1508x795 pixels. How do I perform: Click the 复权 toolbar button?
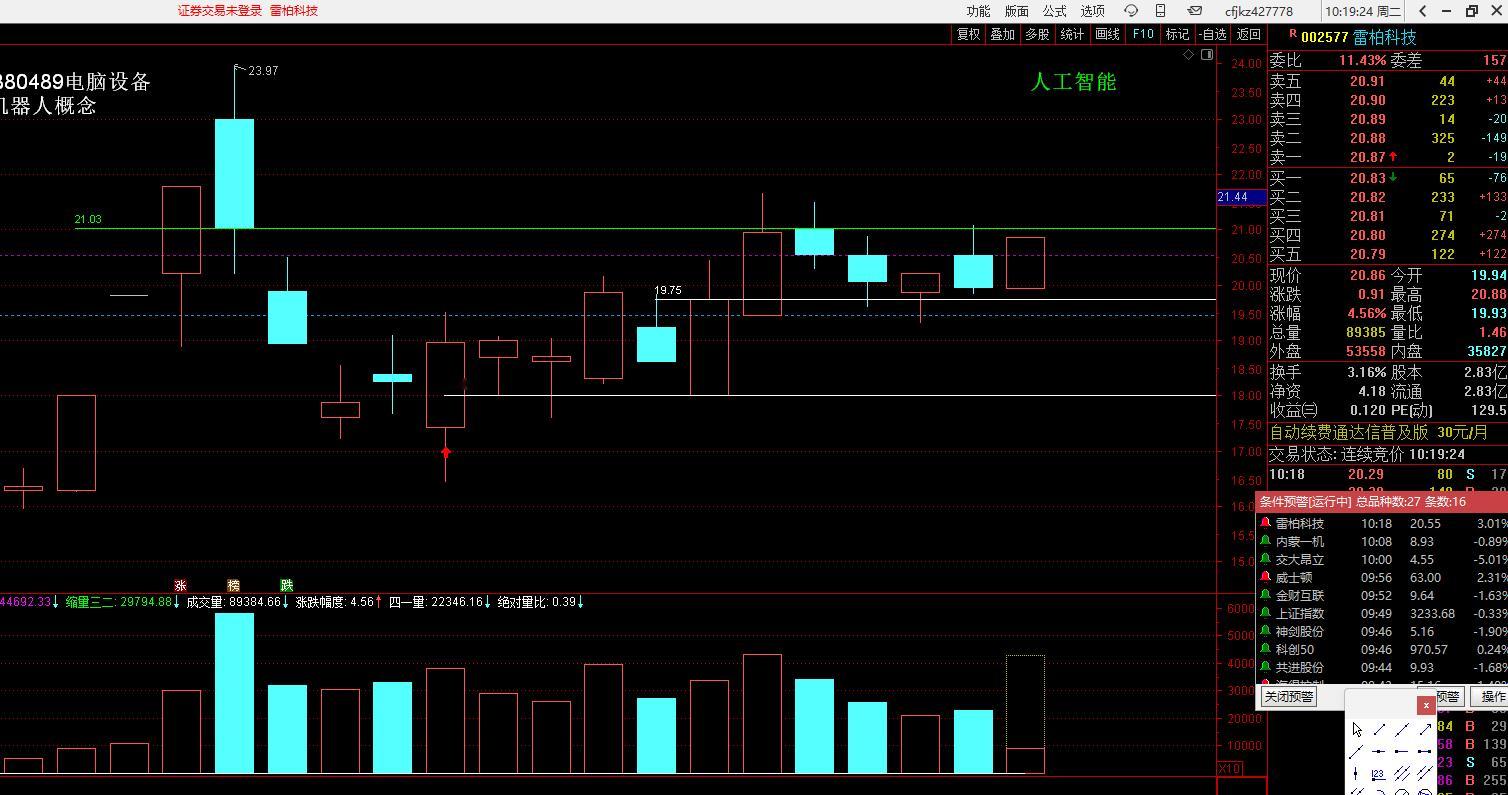click(968, 34)
